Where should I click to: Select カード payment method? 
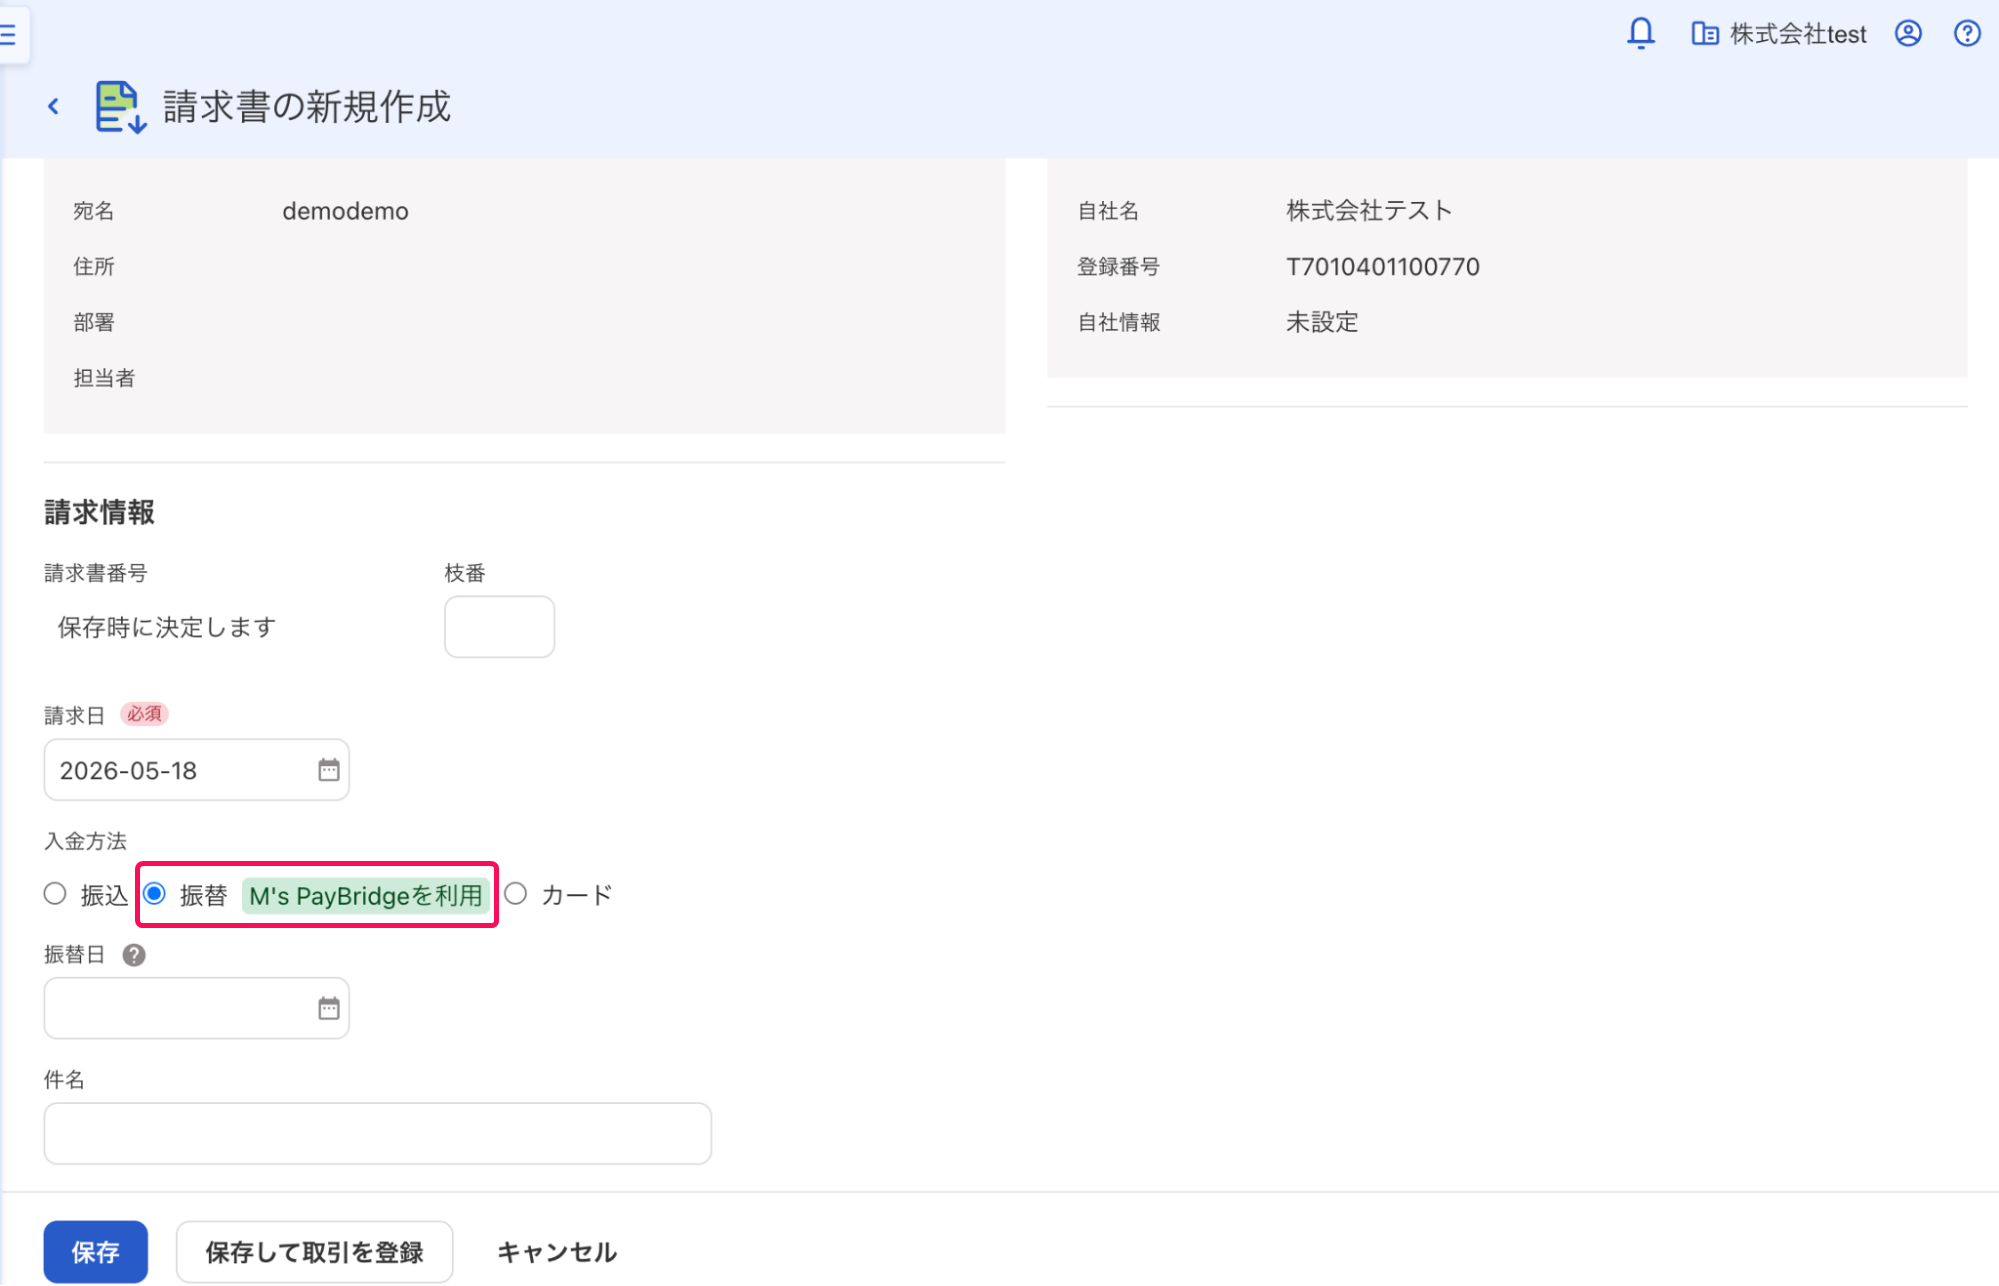click(x=516, y=894)
